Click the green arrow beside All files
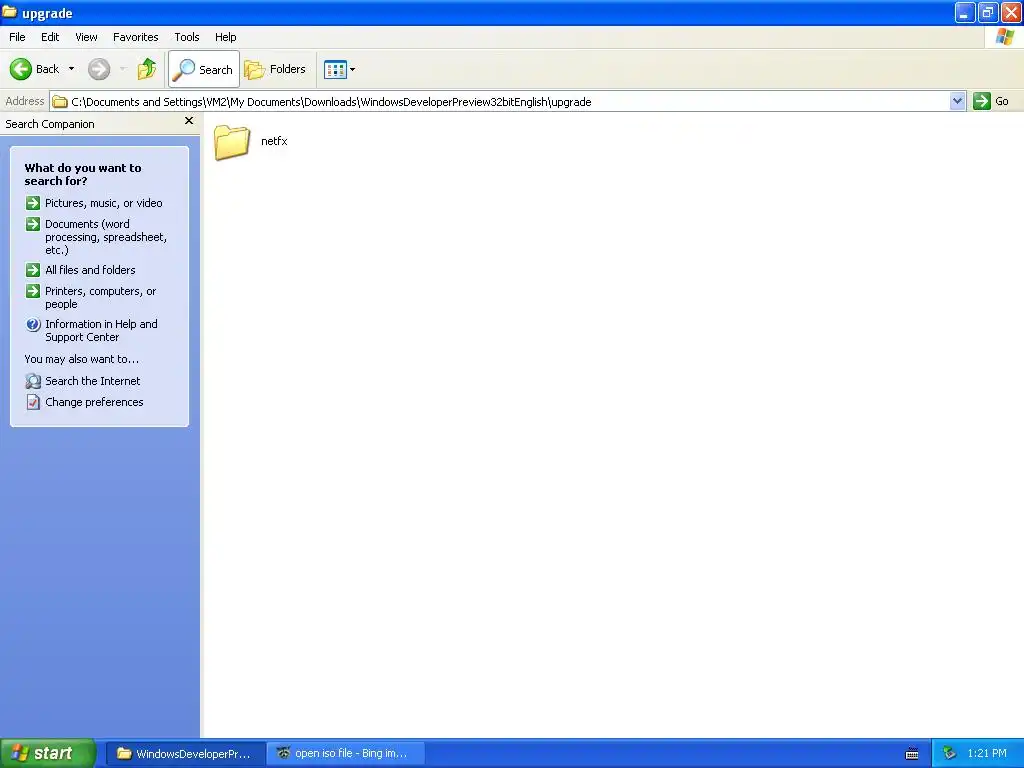The width and height of the screenshot is (1024, 768). point(33,270)
